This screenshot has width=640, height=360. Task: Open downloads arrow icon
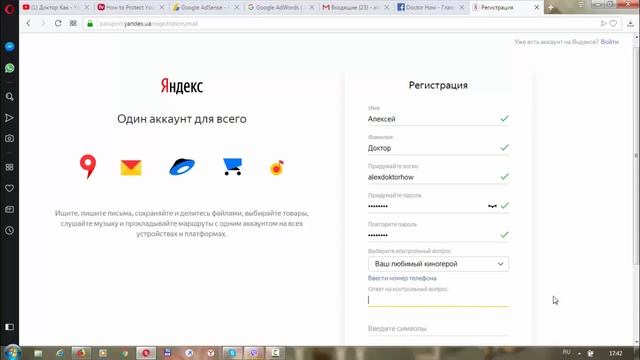click(x=631, y=24)
